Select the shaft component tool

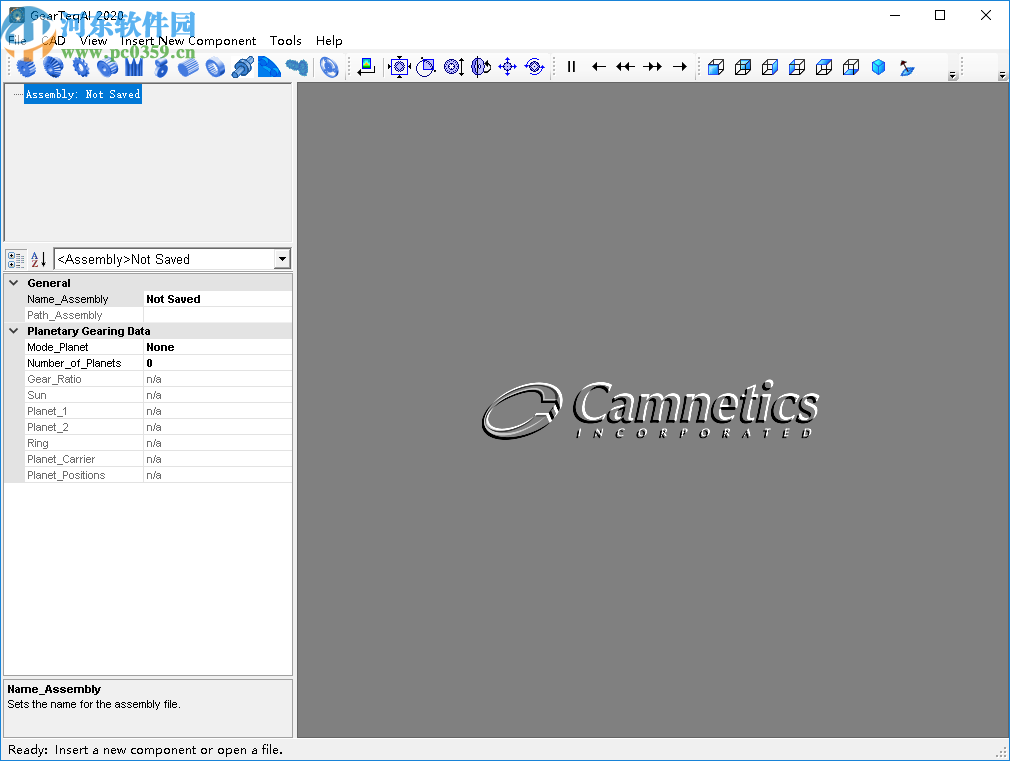tap(241, 66)
